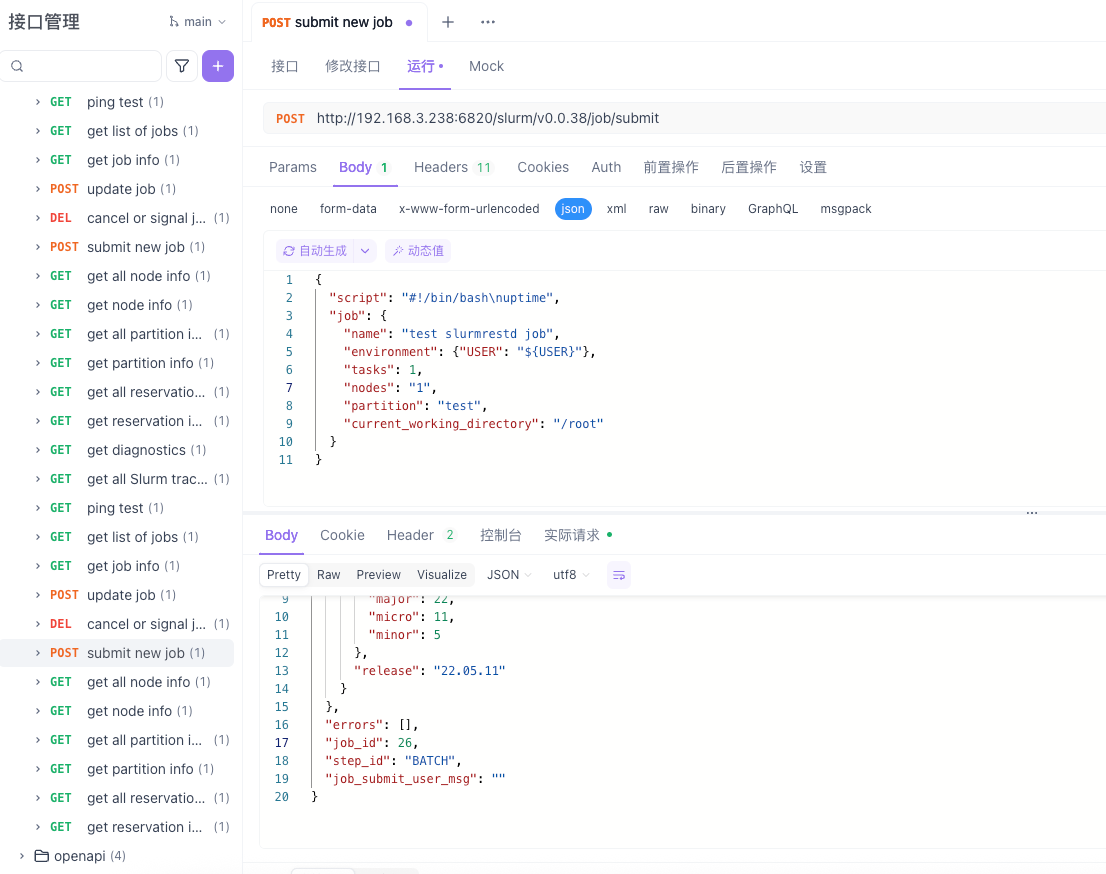This screenshot has width=1106, height=874.
Task: Click the 动态值 magic wand button
Action: point(418,251)
